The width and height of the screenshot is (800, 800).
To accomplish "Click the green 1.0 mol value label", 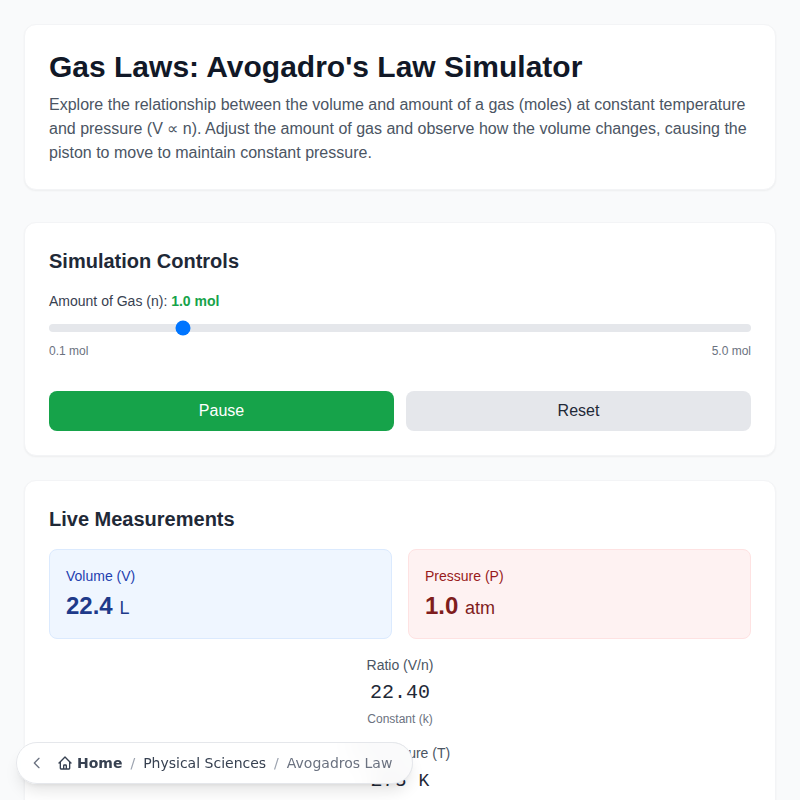I will tap(195, 301).
